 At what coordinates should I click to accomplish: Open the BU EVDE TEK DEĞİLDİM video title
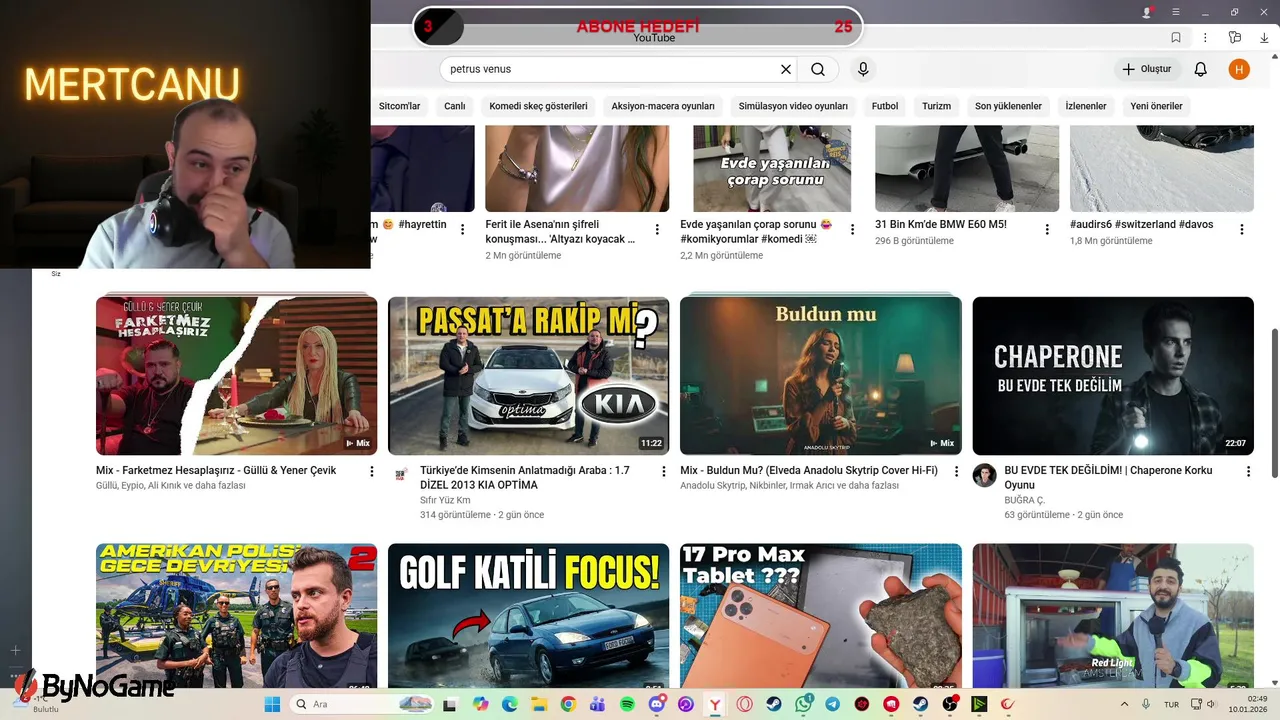1108,477
